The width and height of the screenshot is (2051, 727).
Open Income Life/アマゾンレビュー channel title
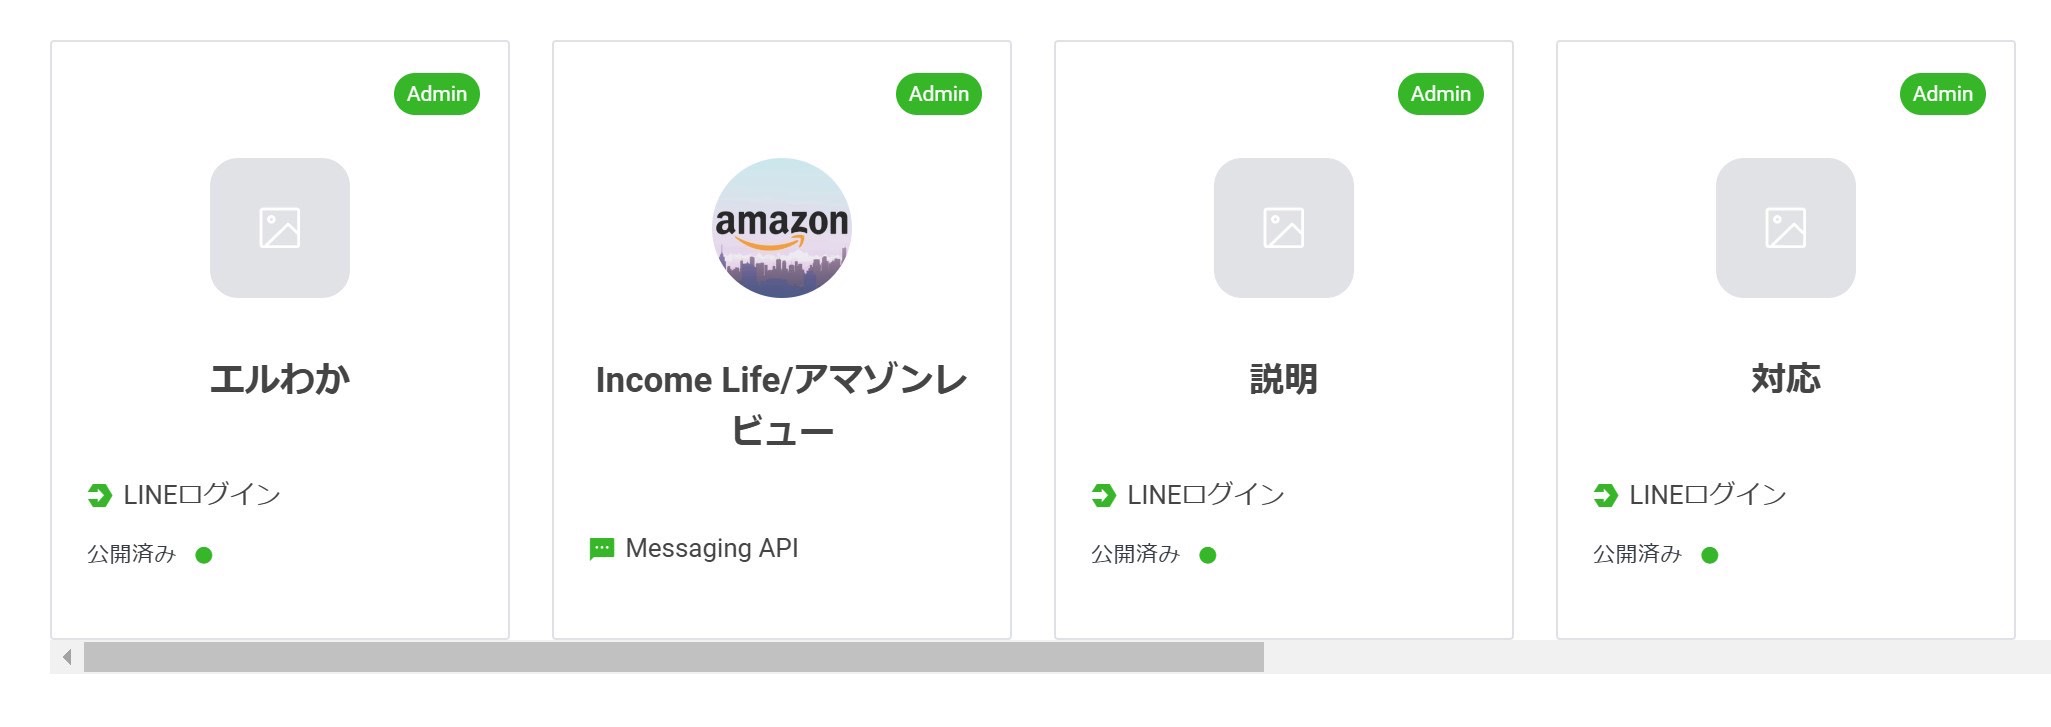782,405
